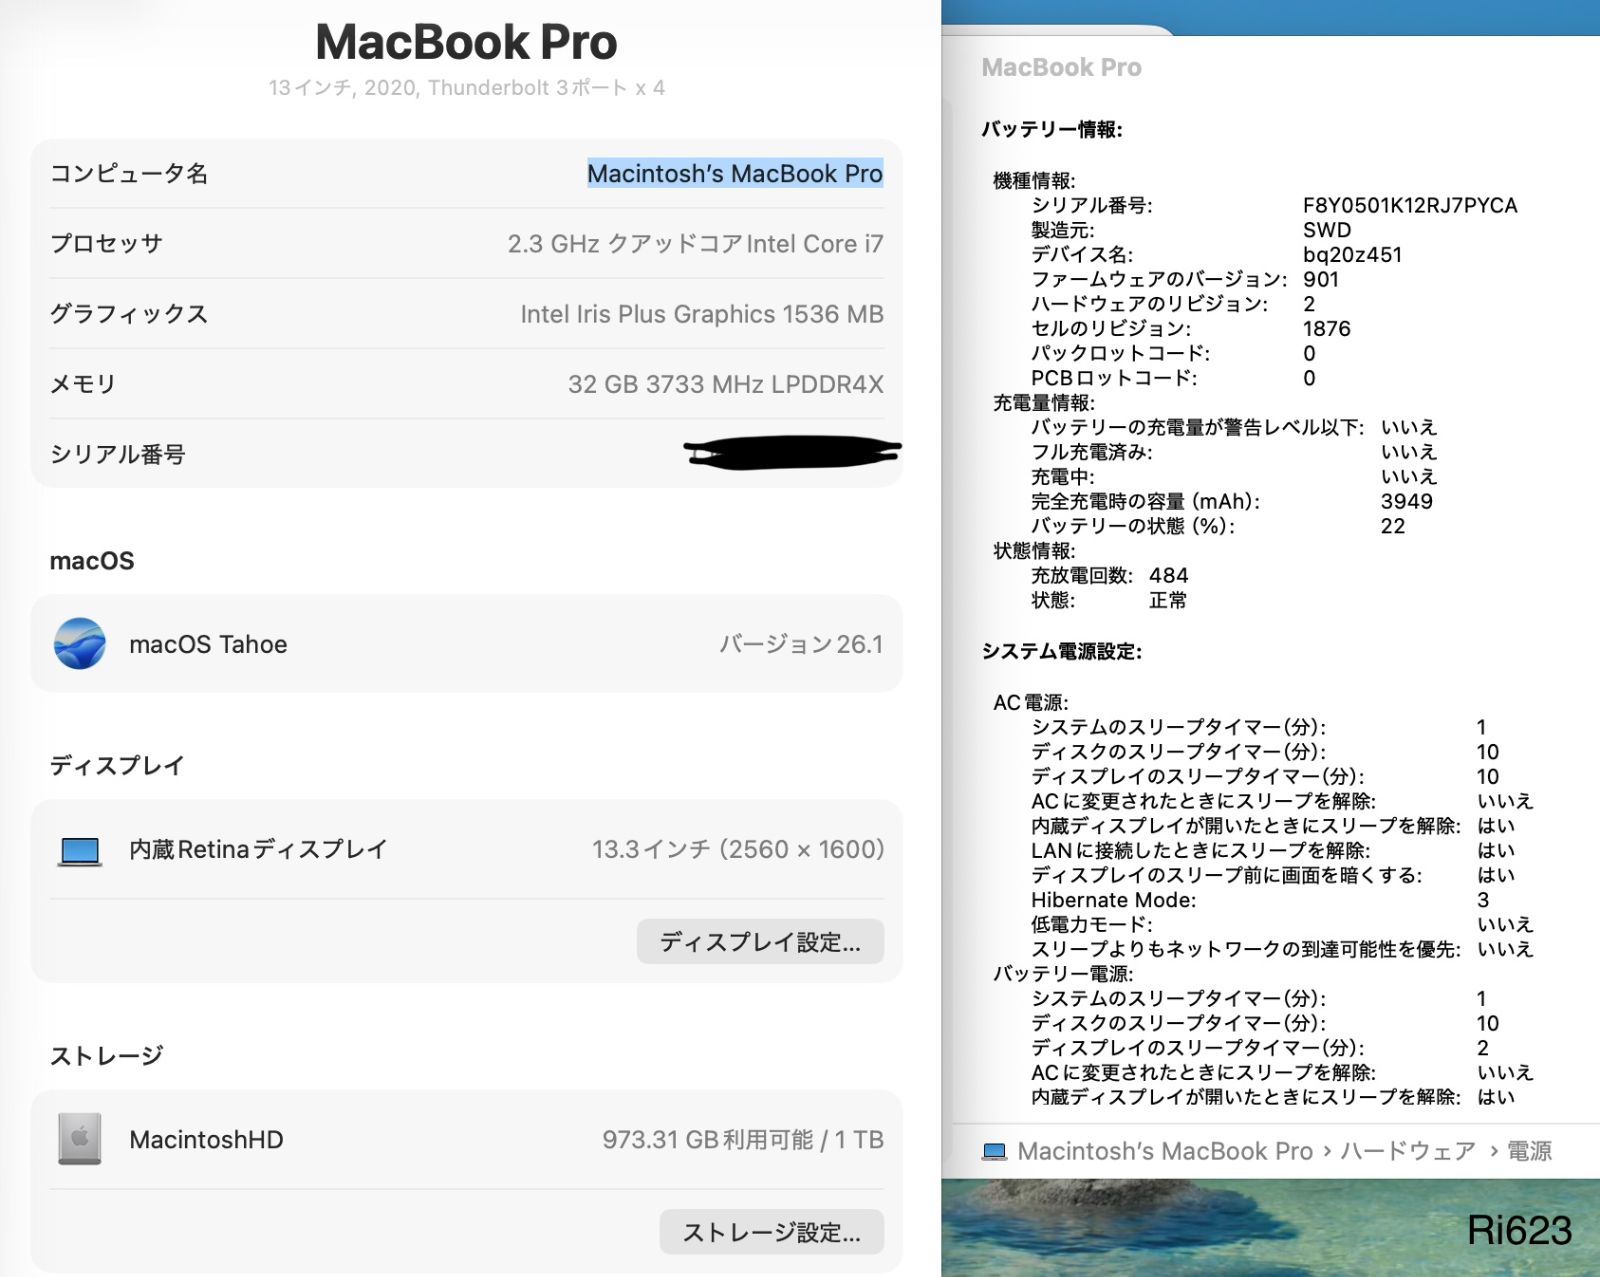The width and height of the screenshot is (1600, 1277).
Task: Click the 充放電回数 value 484
Action: point(1169,575)
